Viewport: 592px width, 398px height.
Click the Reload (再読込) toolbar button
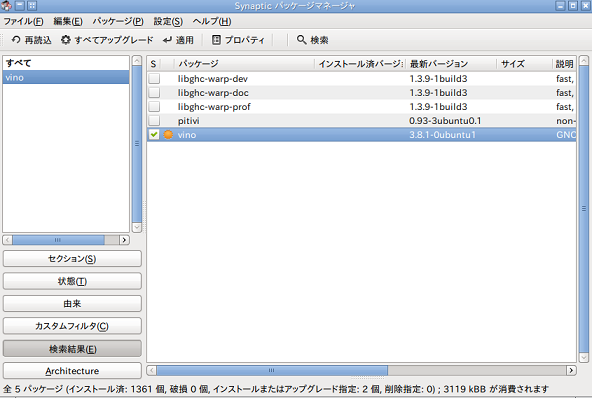[x=31, y=40]
